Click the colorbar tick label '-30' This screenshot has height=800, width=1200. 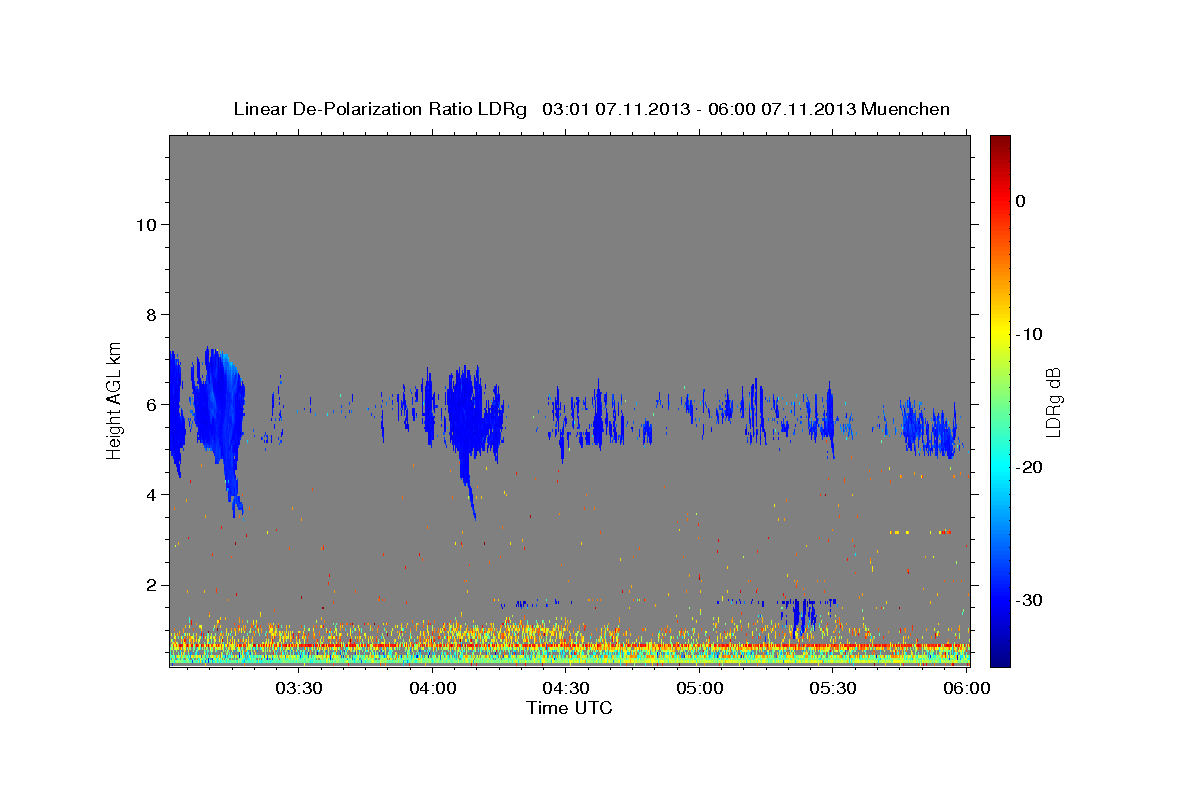pyautogui.click(x=1030, y=600)
